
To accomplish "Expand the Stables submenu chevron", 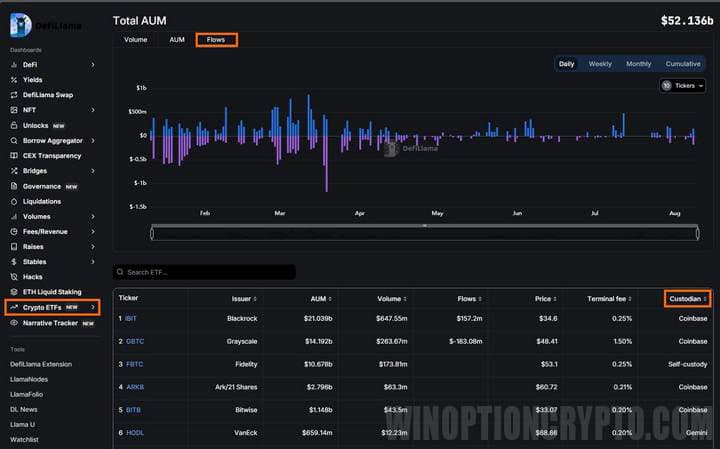I will 93,262.
